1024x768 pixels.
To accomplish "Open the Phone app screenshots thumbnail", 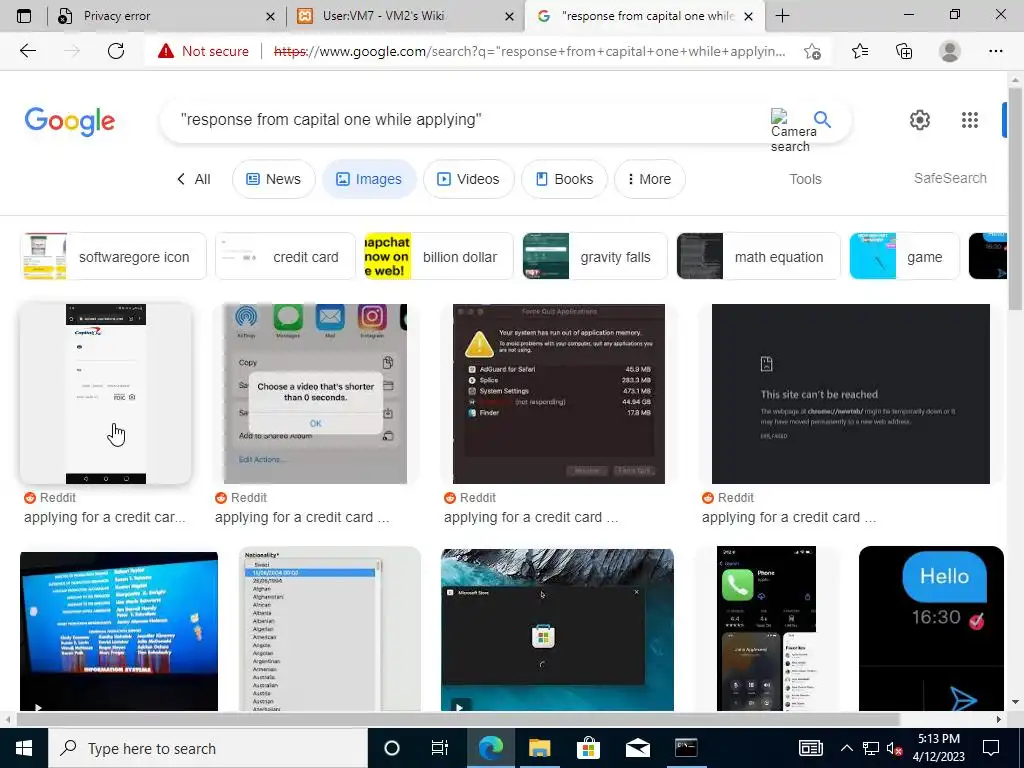I will pyautogui.click(x=766, y=628).
